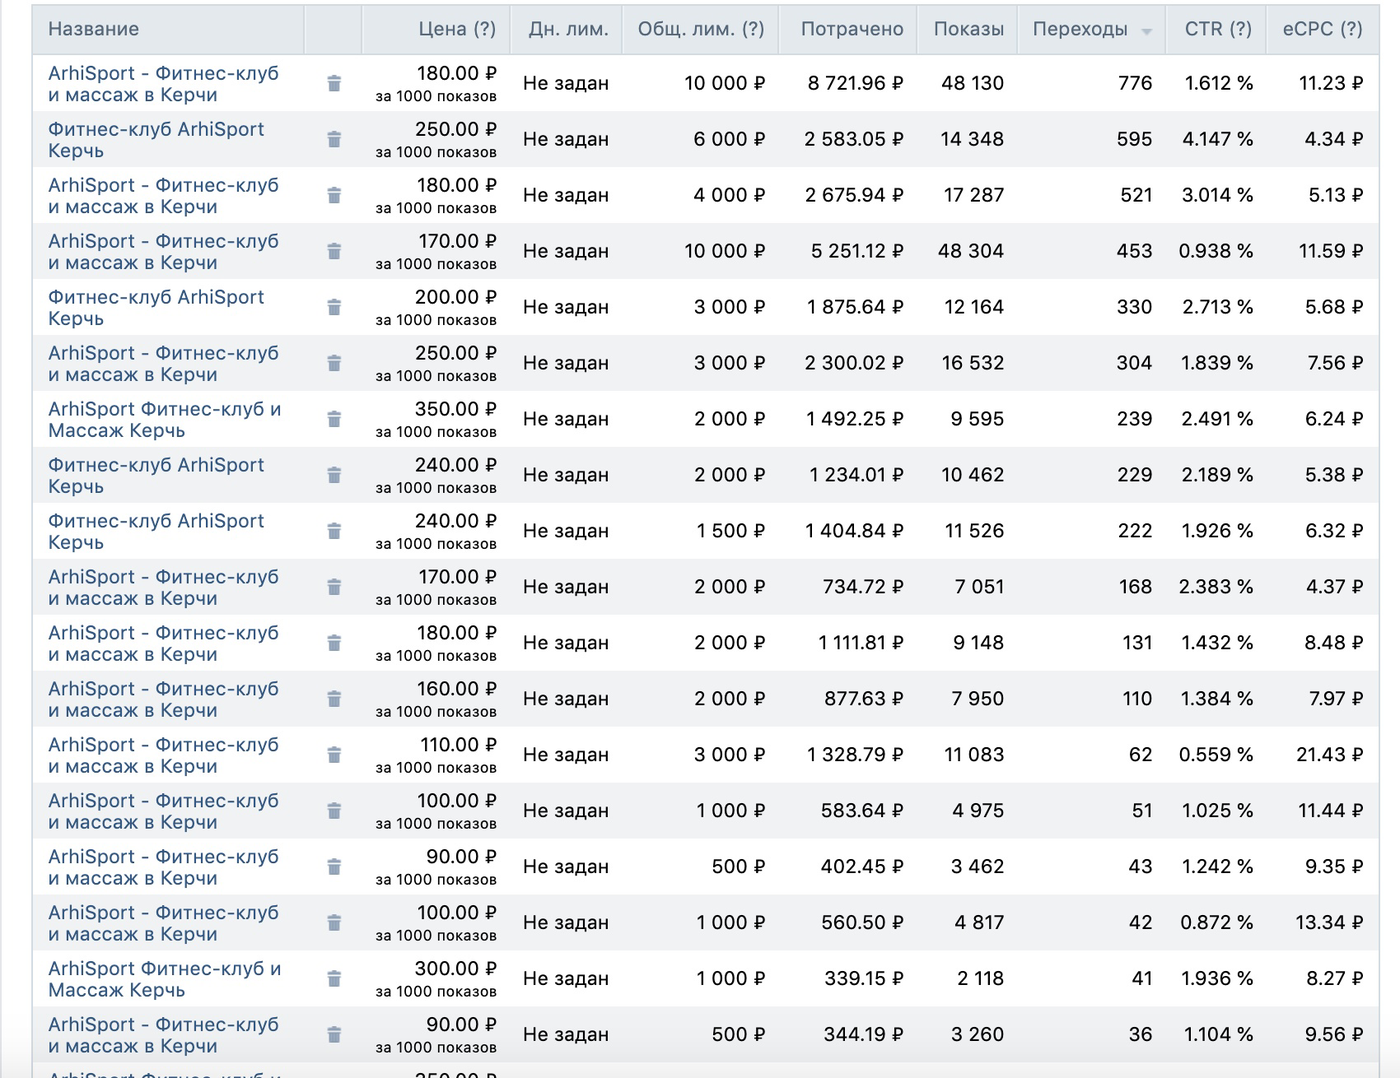Viewport: 1400px width, 1078px height.
Task: Click the 0.559 % CTR value
Action: 1216,756
